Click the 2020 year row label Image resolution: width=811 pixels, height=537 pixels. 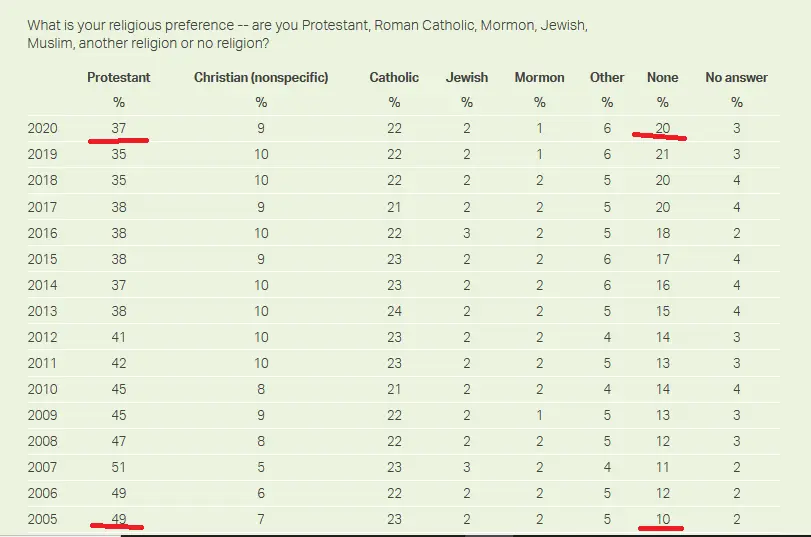43,128
